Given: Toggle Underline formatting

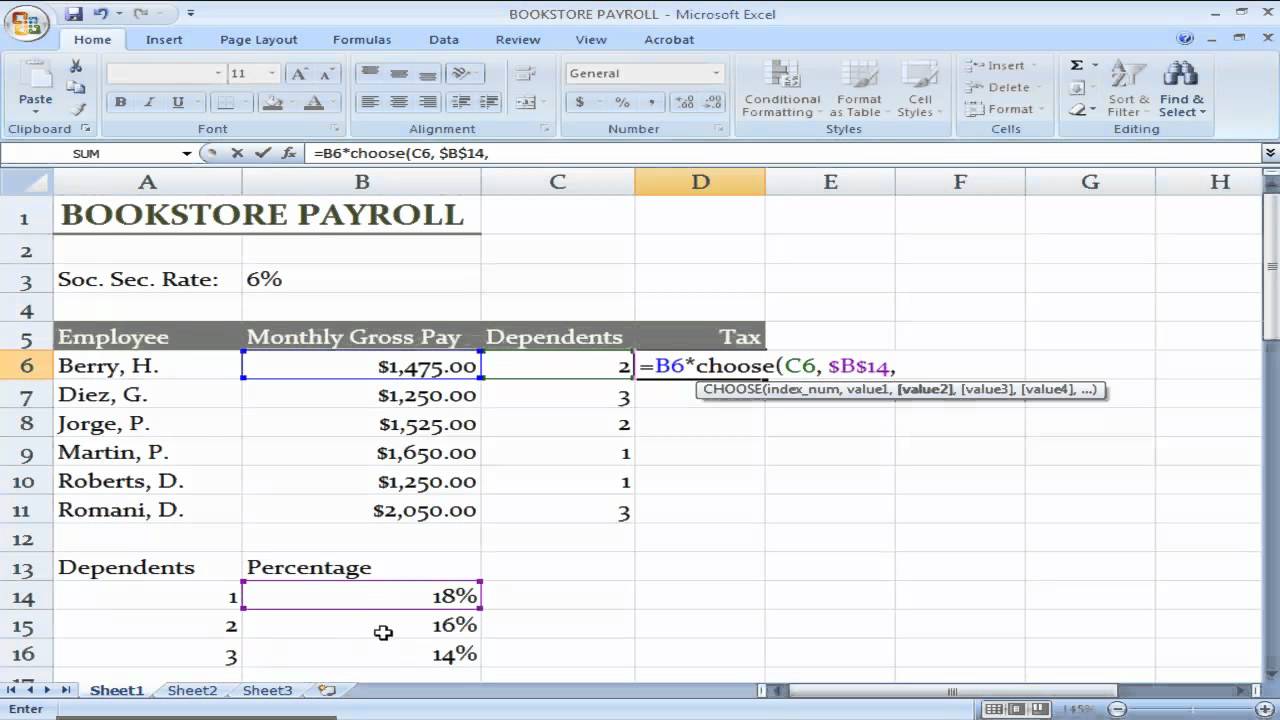Looking at the screenshot, I should 178,102.
